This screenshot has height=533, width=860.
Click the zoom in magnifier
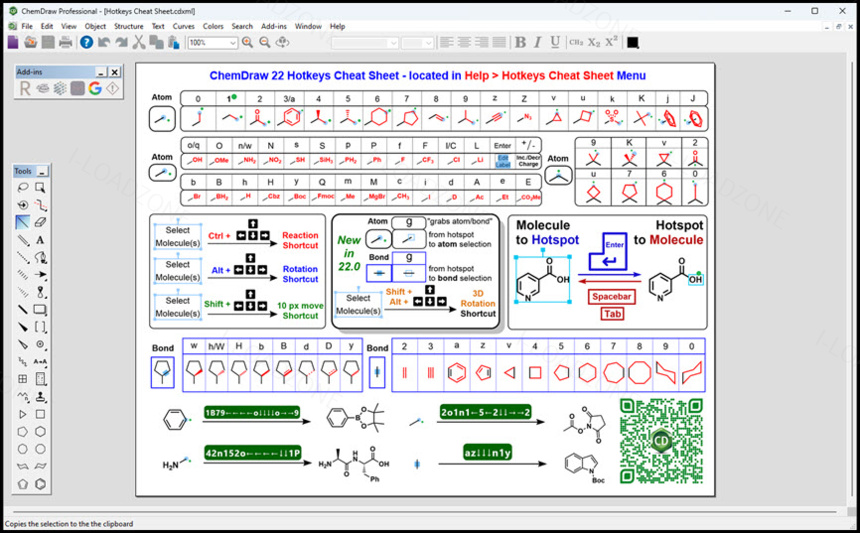247,42
